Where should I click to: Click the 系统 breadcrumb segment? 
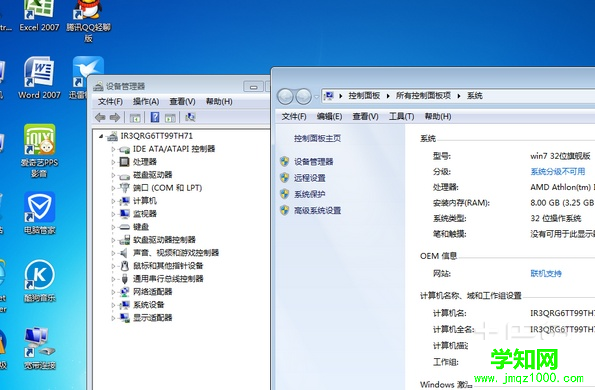coord(475,96)
